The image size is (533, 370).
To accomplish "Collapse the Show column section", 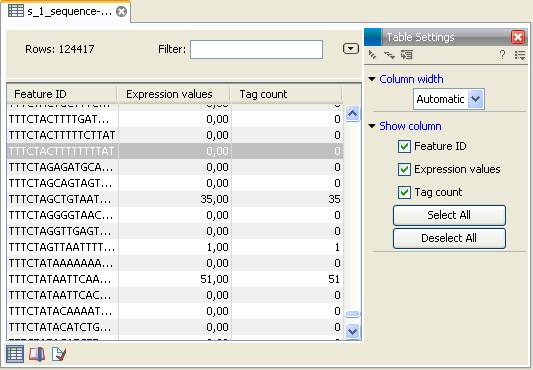I will point(372,127).
